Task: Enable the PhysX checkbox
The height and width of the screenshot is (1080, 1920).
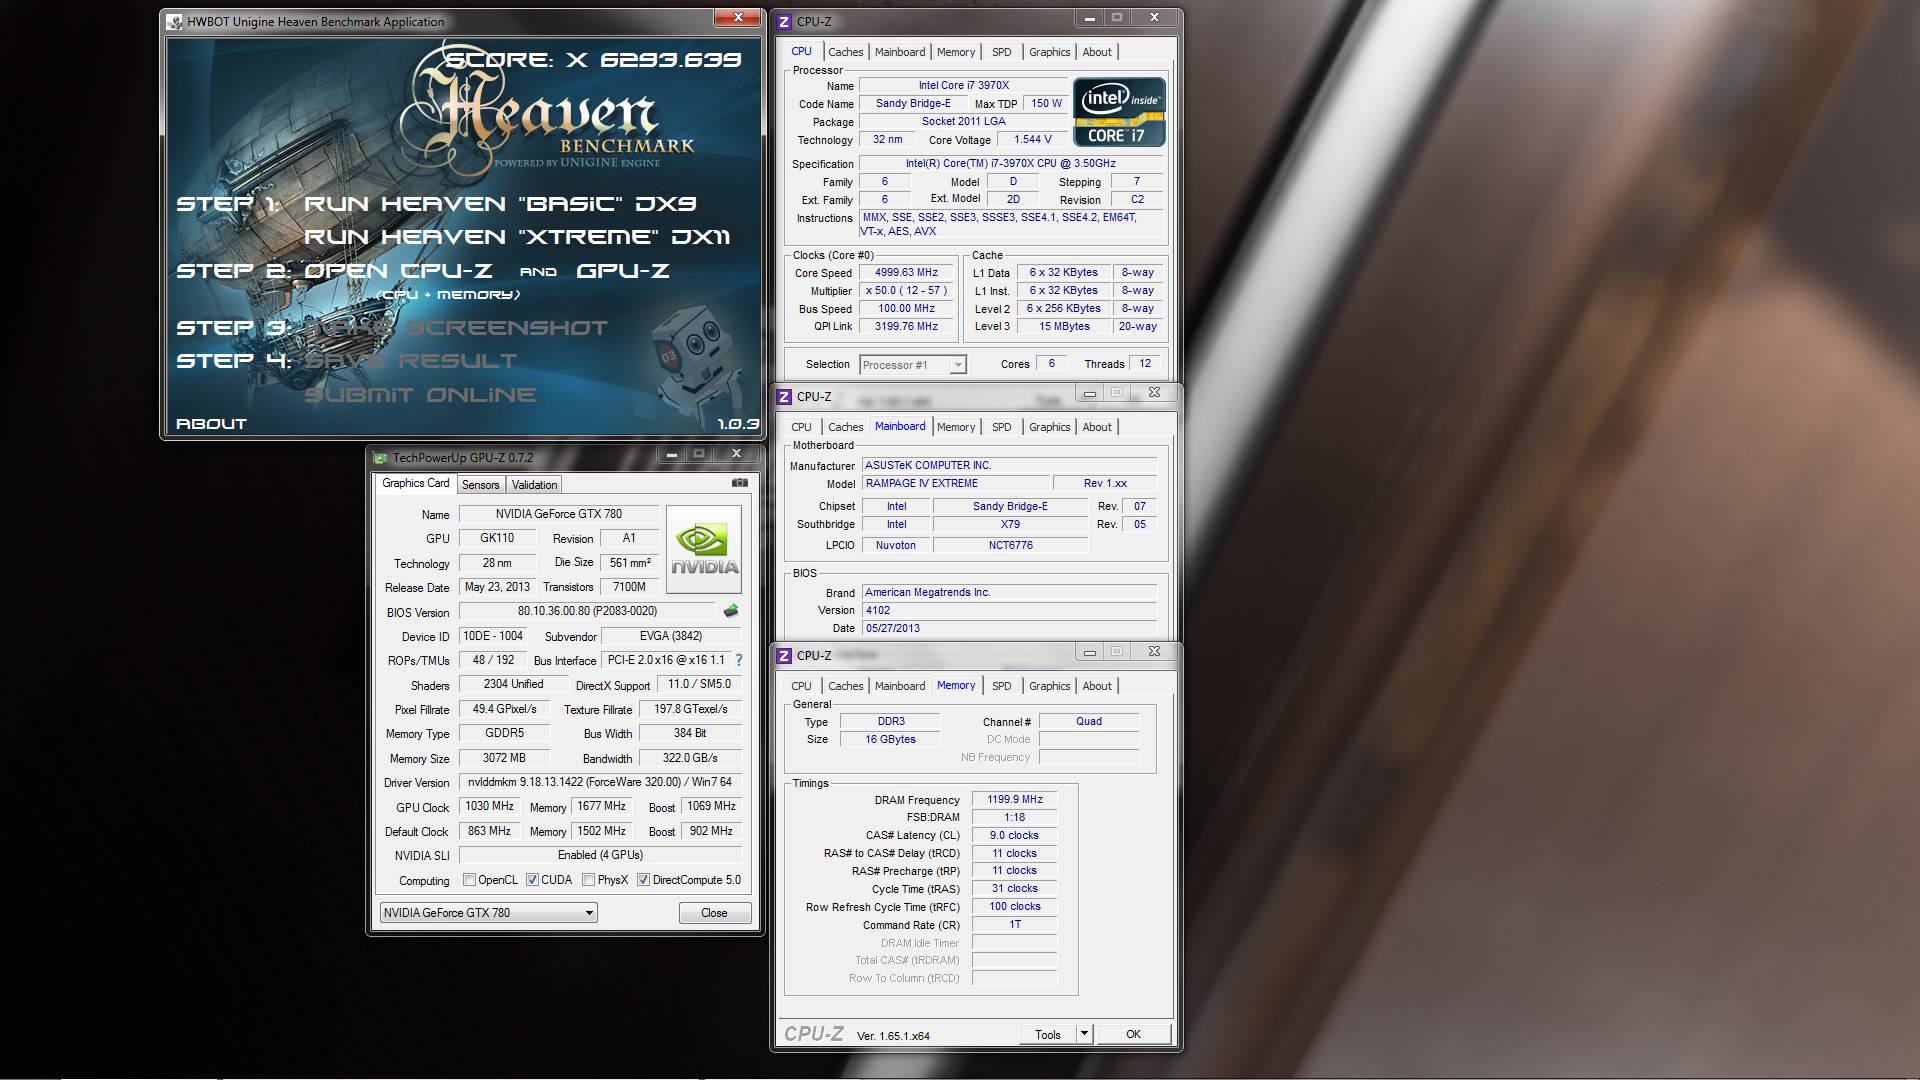Action: coord(588,880)
